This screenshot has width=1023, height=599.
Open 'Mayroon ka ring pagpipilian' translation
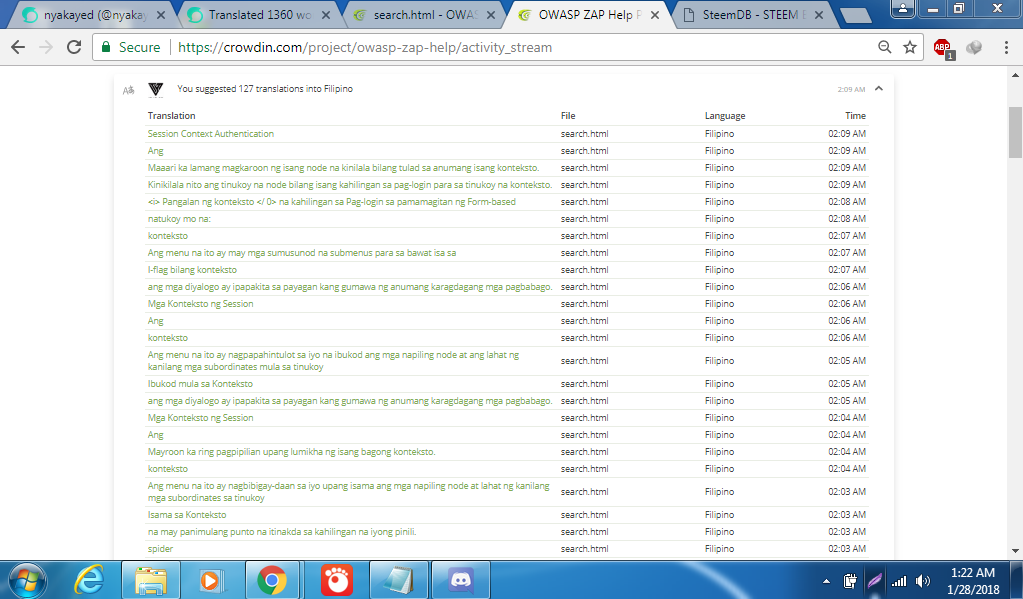[x=292, y=452]
